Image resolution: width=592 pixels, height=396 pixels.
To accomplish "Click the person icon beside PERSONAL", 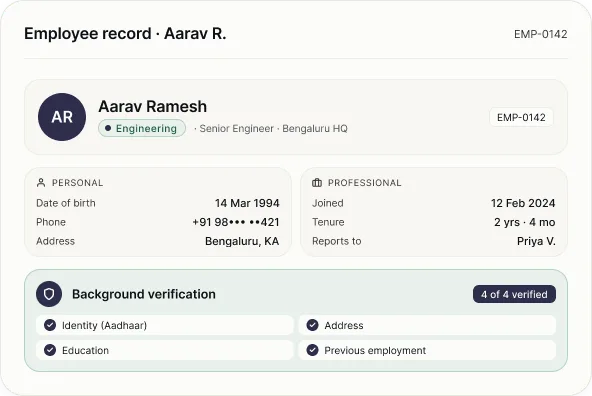I will click(x=41, y=183).
